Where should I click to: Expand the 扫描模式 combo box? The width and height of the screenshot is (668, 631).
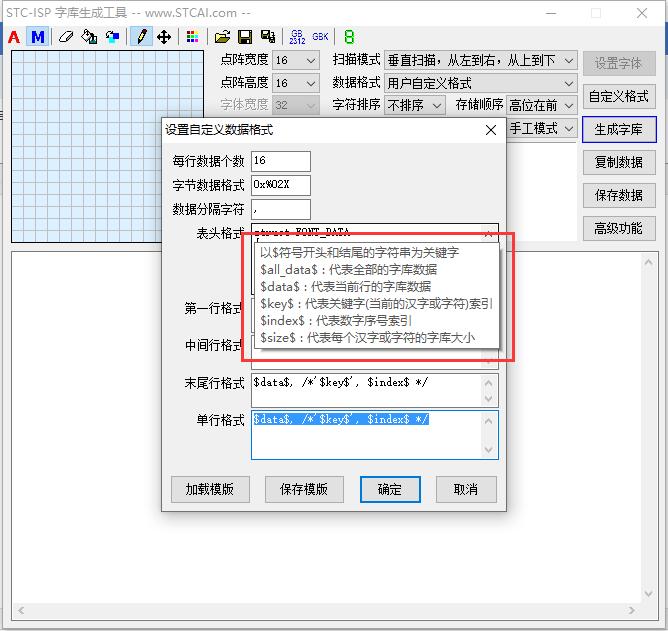pyautogui.click(x=481, y=61)
